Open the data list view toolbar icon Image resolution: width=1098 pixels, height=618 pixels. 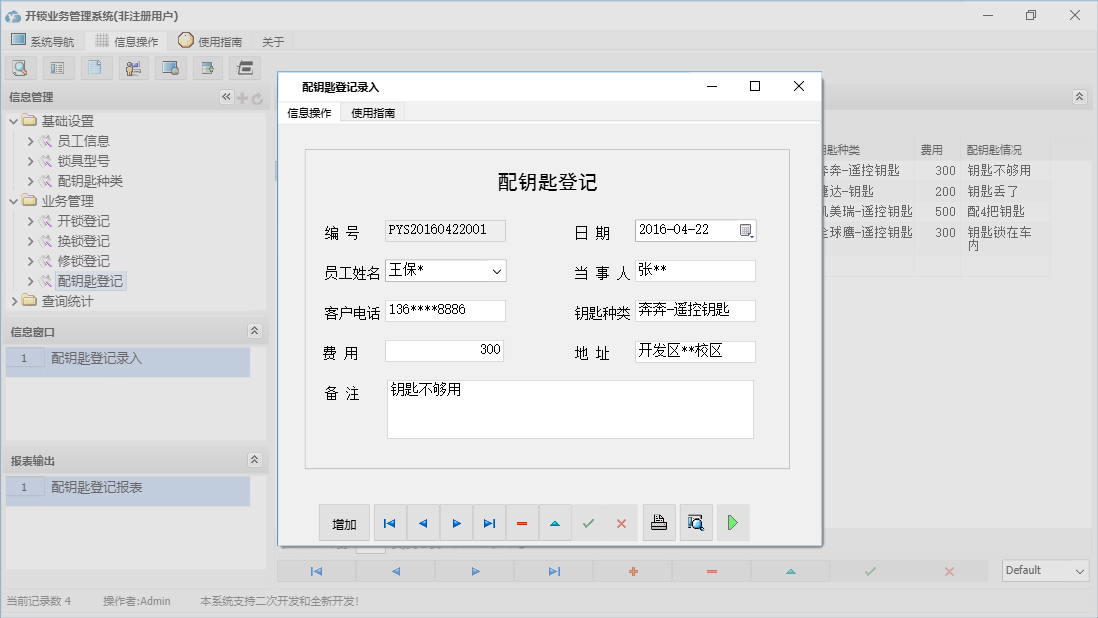[57, 67]
